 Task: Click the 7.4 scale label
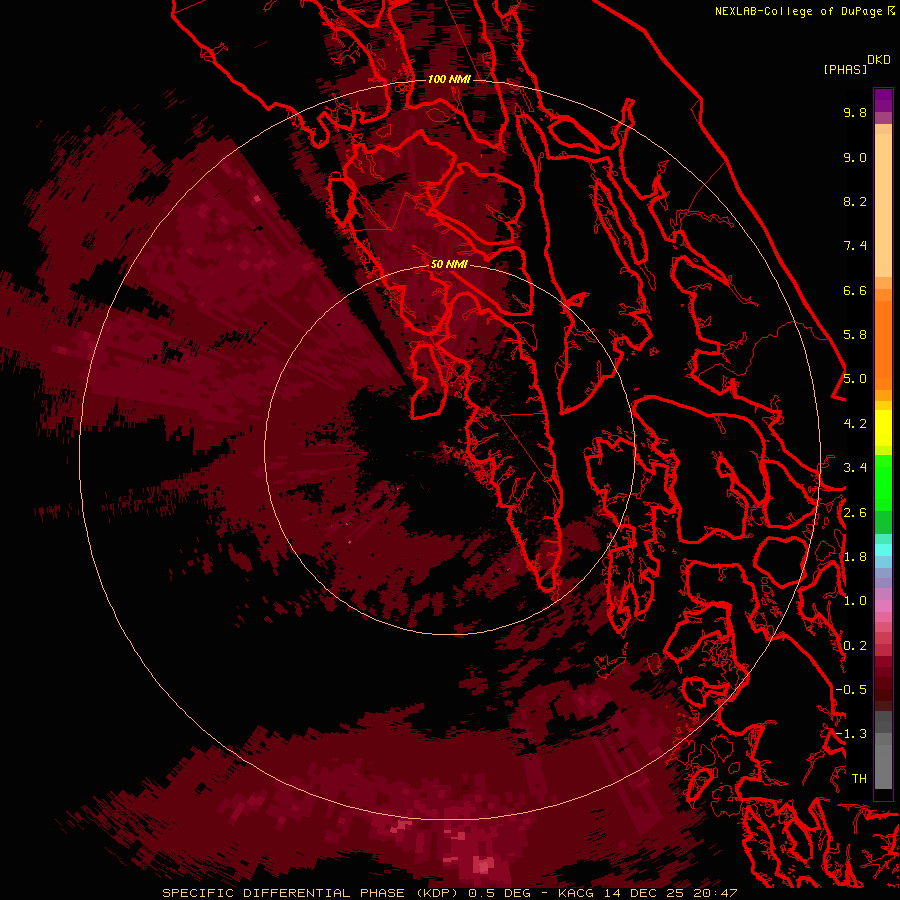click(x=855, y=246)
